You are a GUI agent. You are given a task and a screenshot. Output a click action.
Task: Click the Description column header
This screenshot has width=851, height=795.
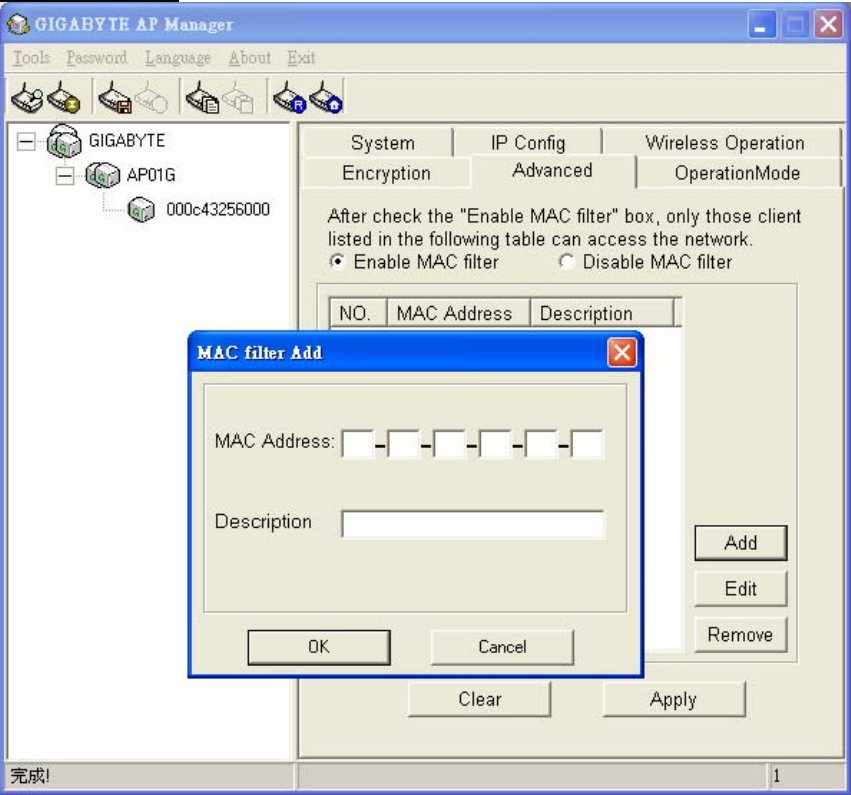click(x=601, y=313)
